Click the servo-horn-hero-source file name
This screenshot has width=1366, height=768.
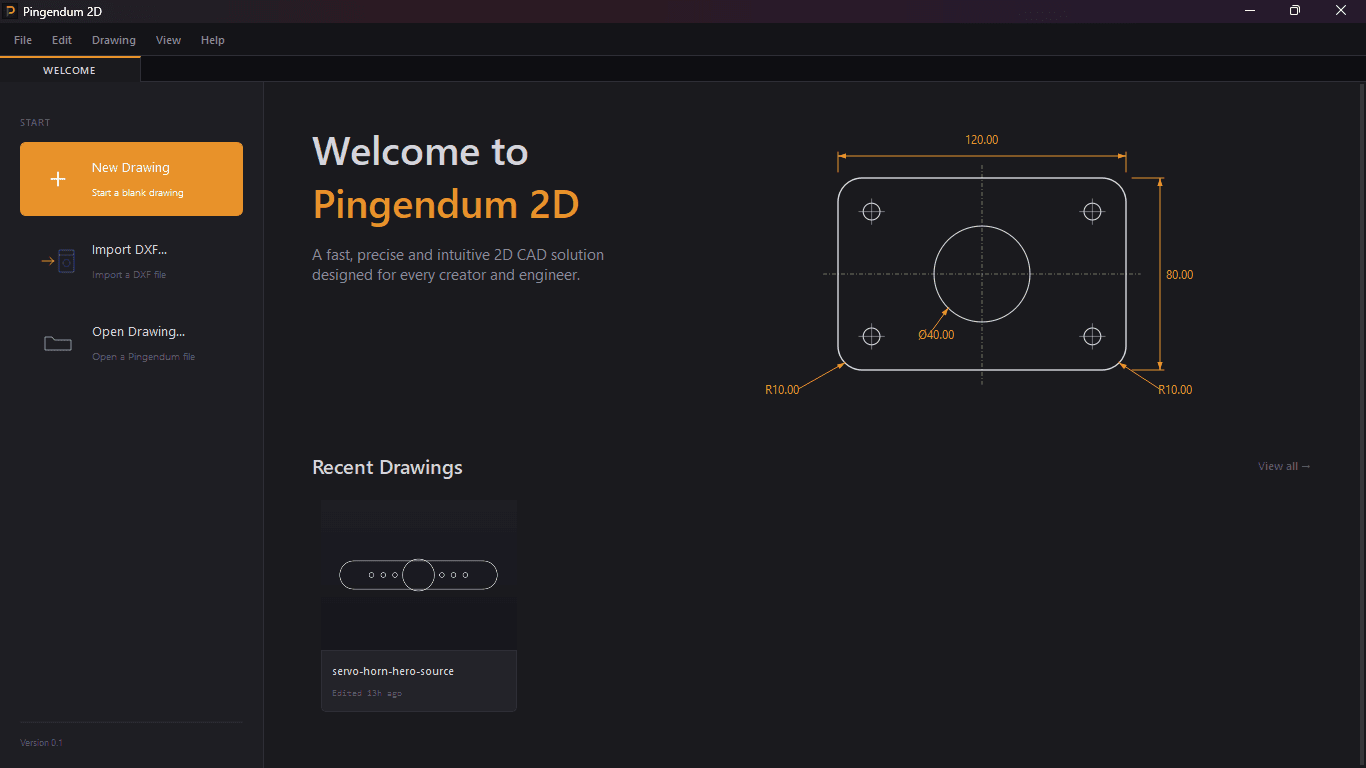[393, 671]
